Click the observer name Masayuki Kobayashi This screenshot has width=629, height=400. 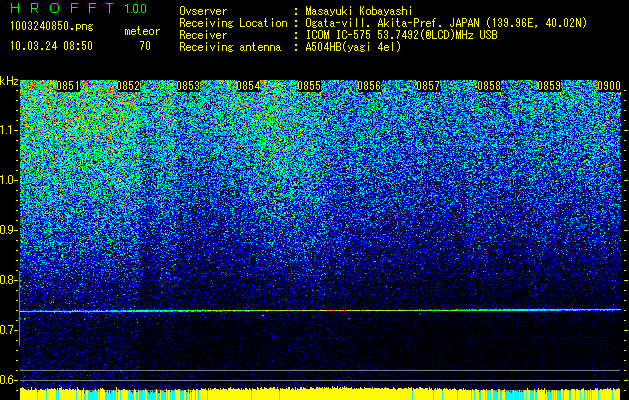359,11
